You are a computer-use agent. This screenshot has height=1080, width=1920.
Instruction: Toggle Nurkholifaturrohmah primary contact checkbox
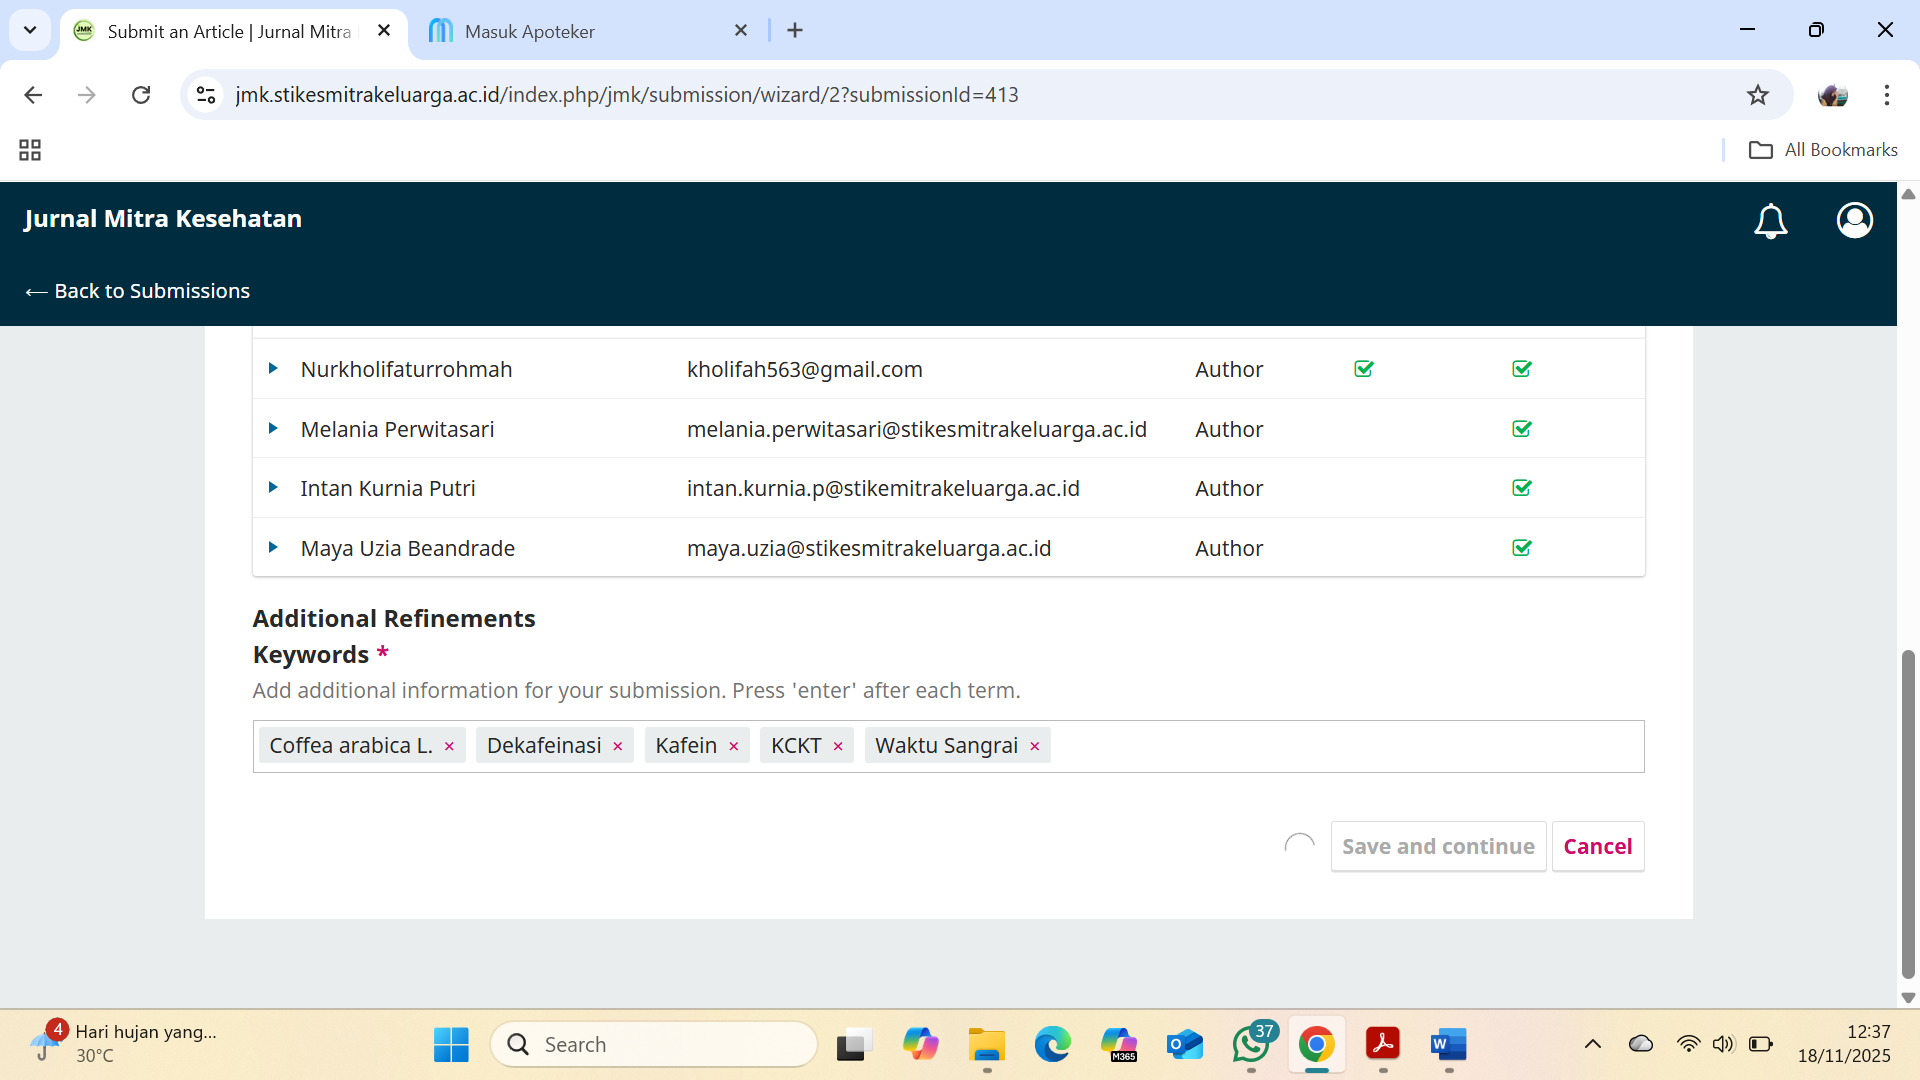coord(1363,369)
